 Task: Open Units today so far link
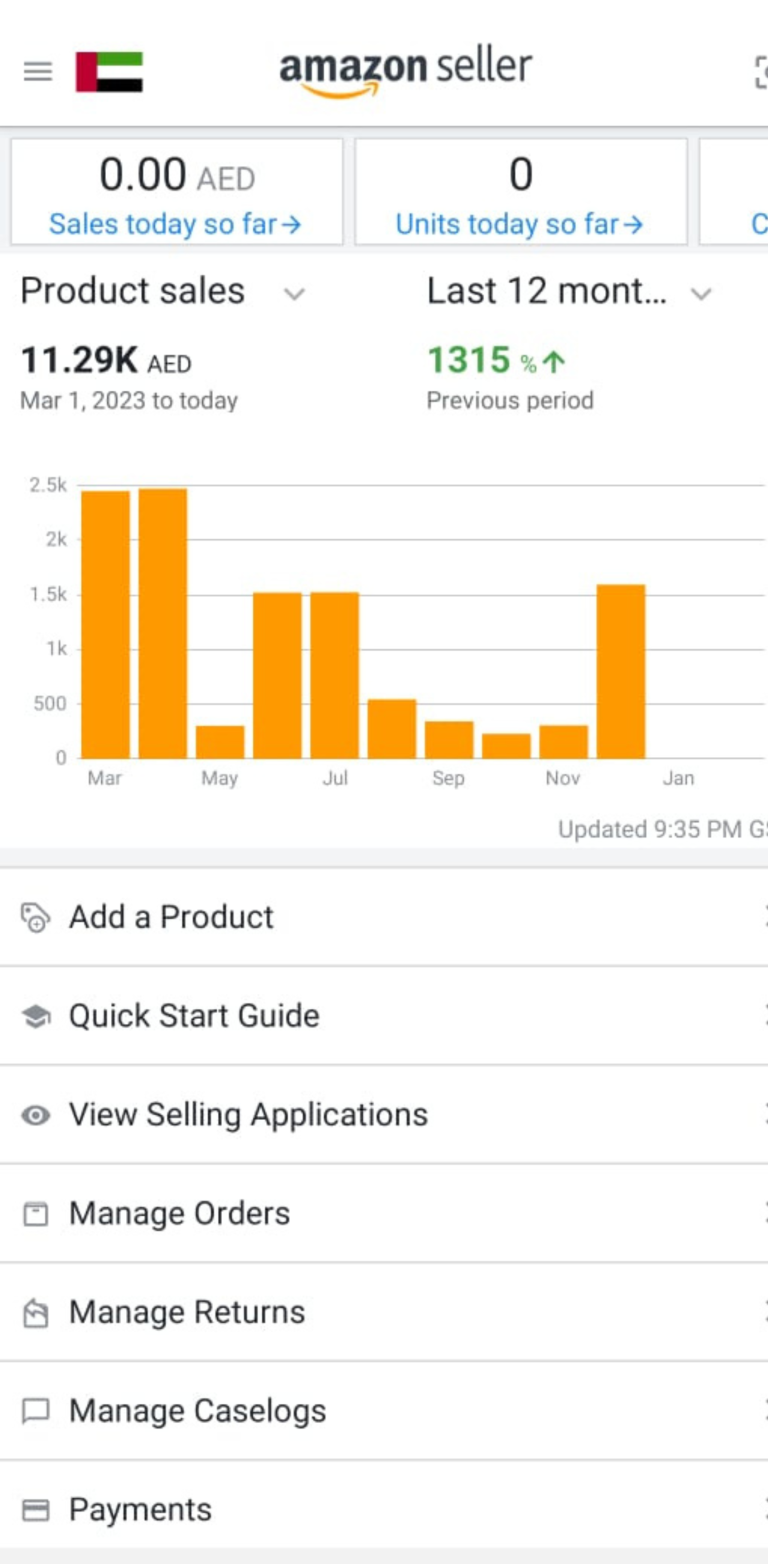point(519,224)
